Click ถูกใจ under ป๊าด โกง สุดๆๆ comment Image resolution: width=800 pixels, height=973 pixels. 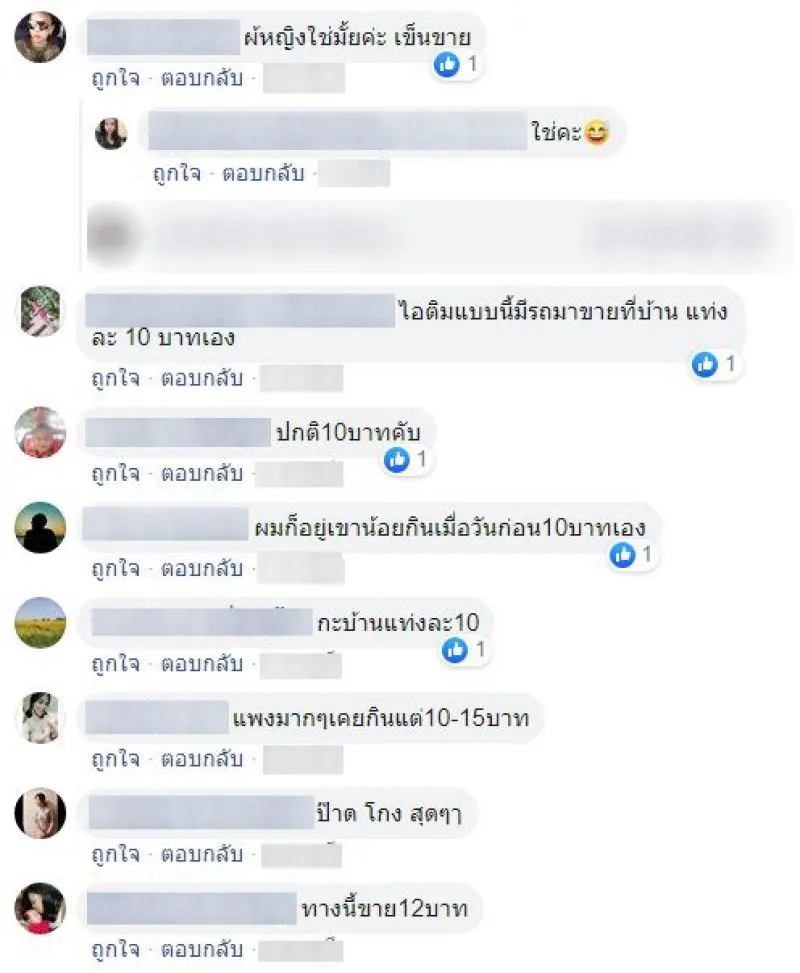pyautogui.click(x=115, y=854)
